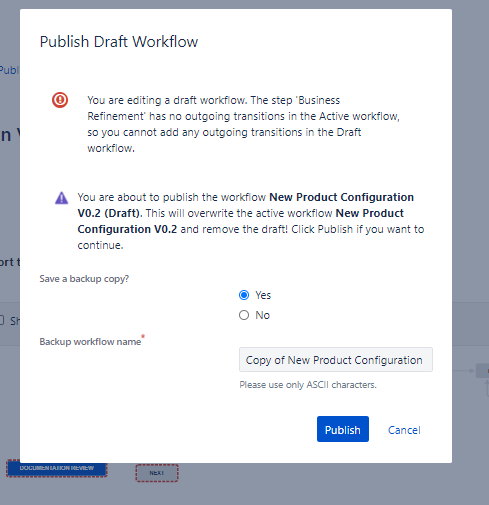489x505 pixels.
Task: Click the blue Publish button
Action: pos(343,429)
